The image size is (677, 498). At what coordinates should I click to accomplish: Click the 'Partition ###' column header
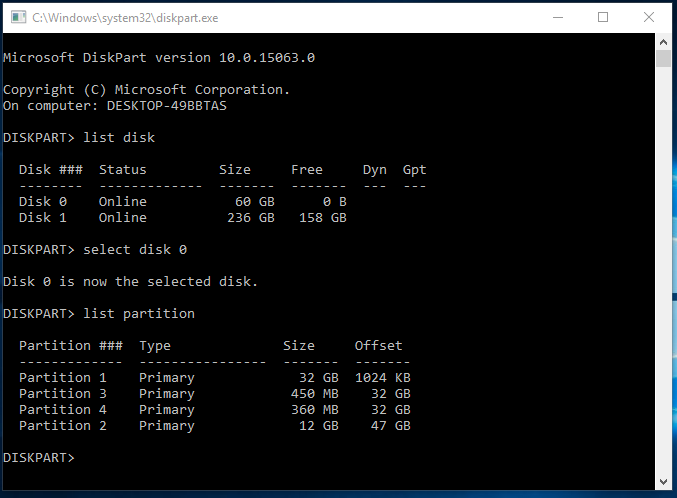[x=71, y=346]
